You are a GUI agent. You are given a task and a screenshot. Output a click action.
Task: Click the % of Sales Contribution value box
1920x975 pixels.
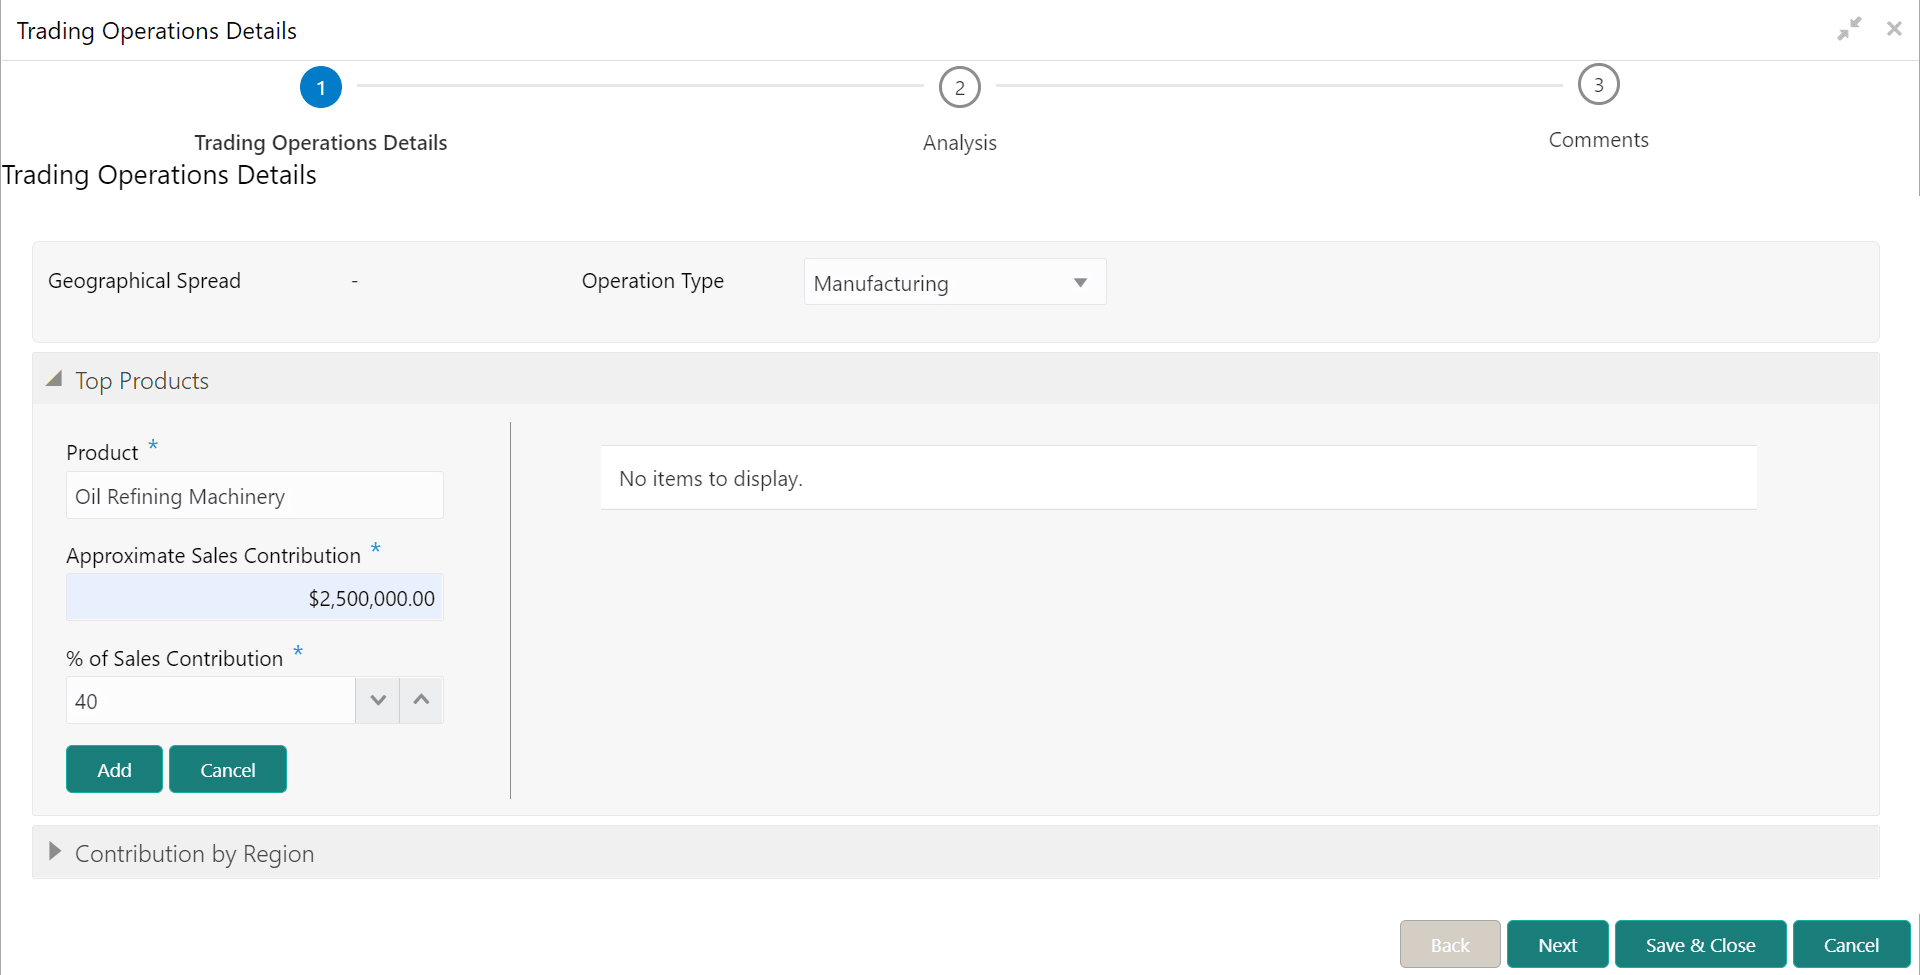pos(210,700)
